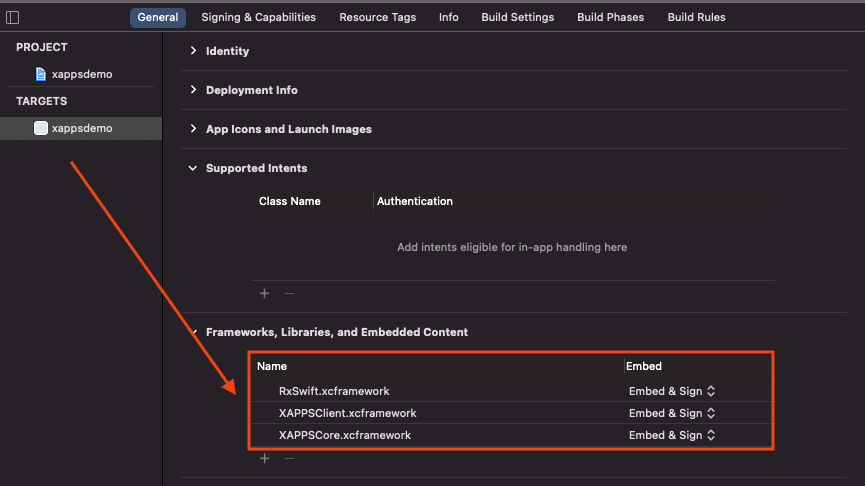Collapse the Supported Intents section

pos(193,168)
